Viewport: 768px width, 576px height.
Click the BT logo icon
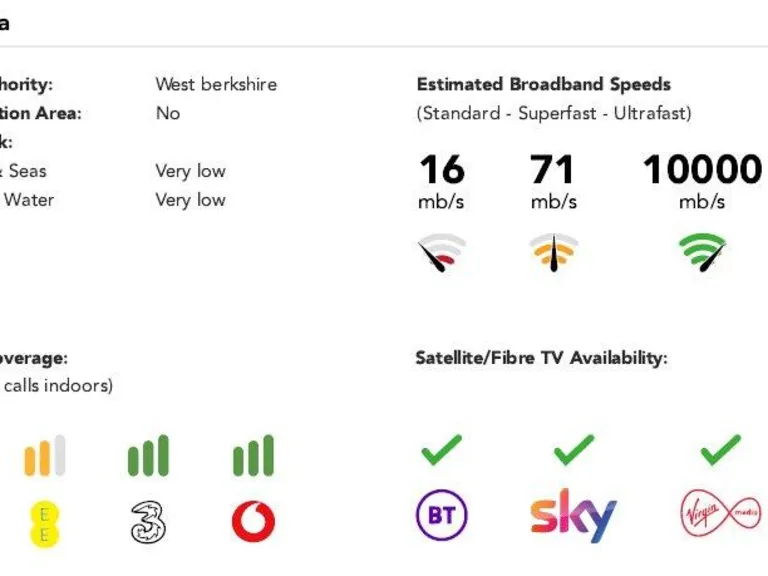coord(441,516)
